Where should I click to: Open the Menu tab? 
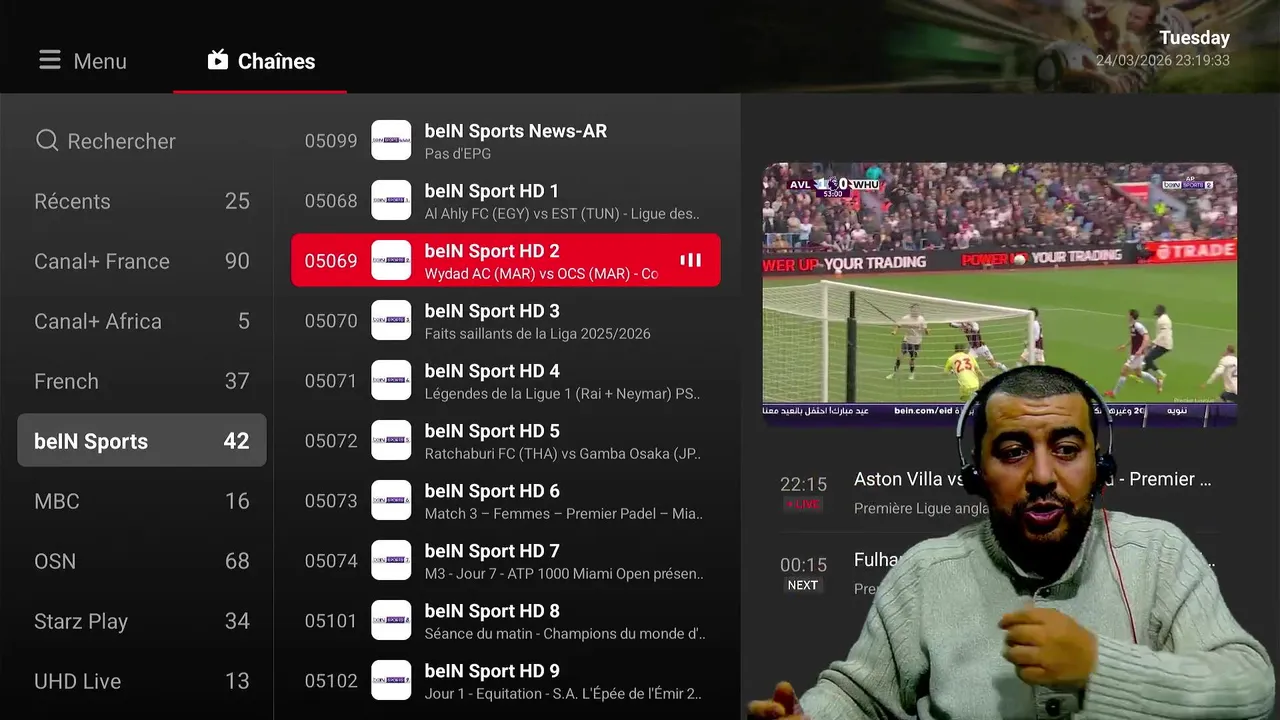[83, 61]
